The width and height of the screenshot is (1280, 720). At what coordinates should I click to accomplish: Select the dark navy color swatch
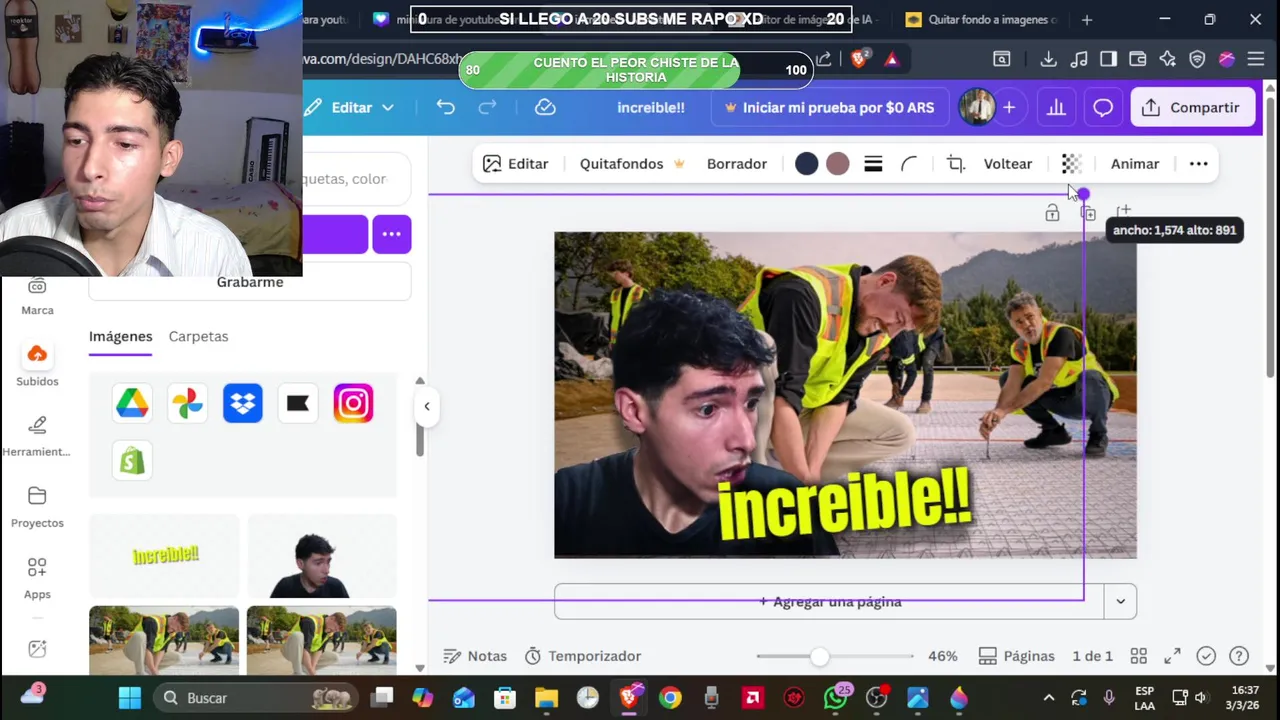[806, 164]
